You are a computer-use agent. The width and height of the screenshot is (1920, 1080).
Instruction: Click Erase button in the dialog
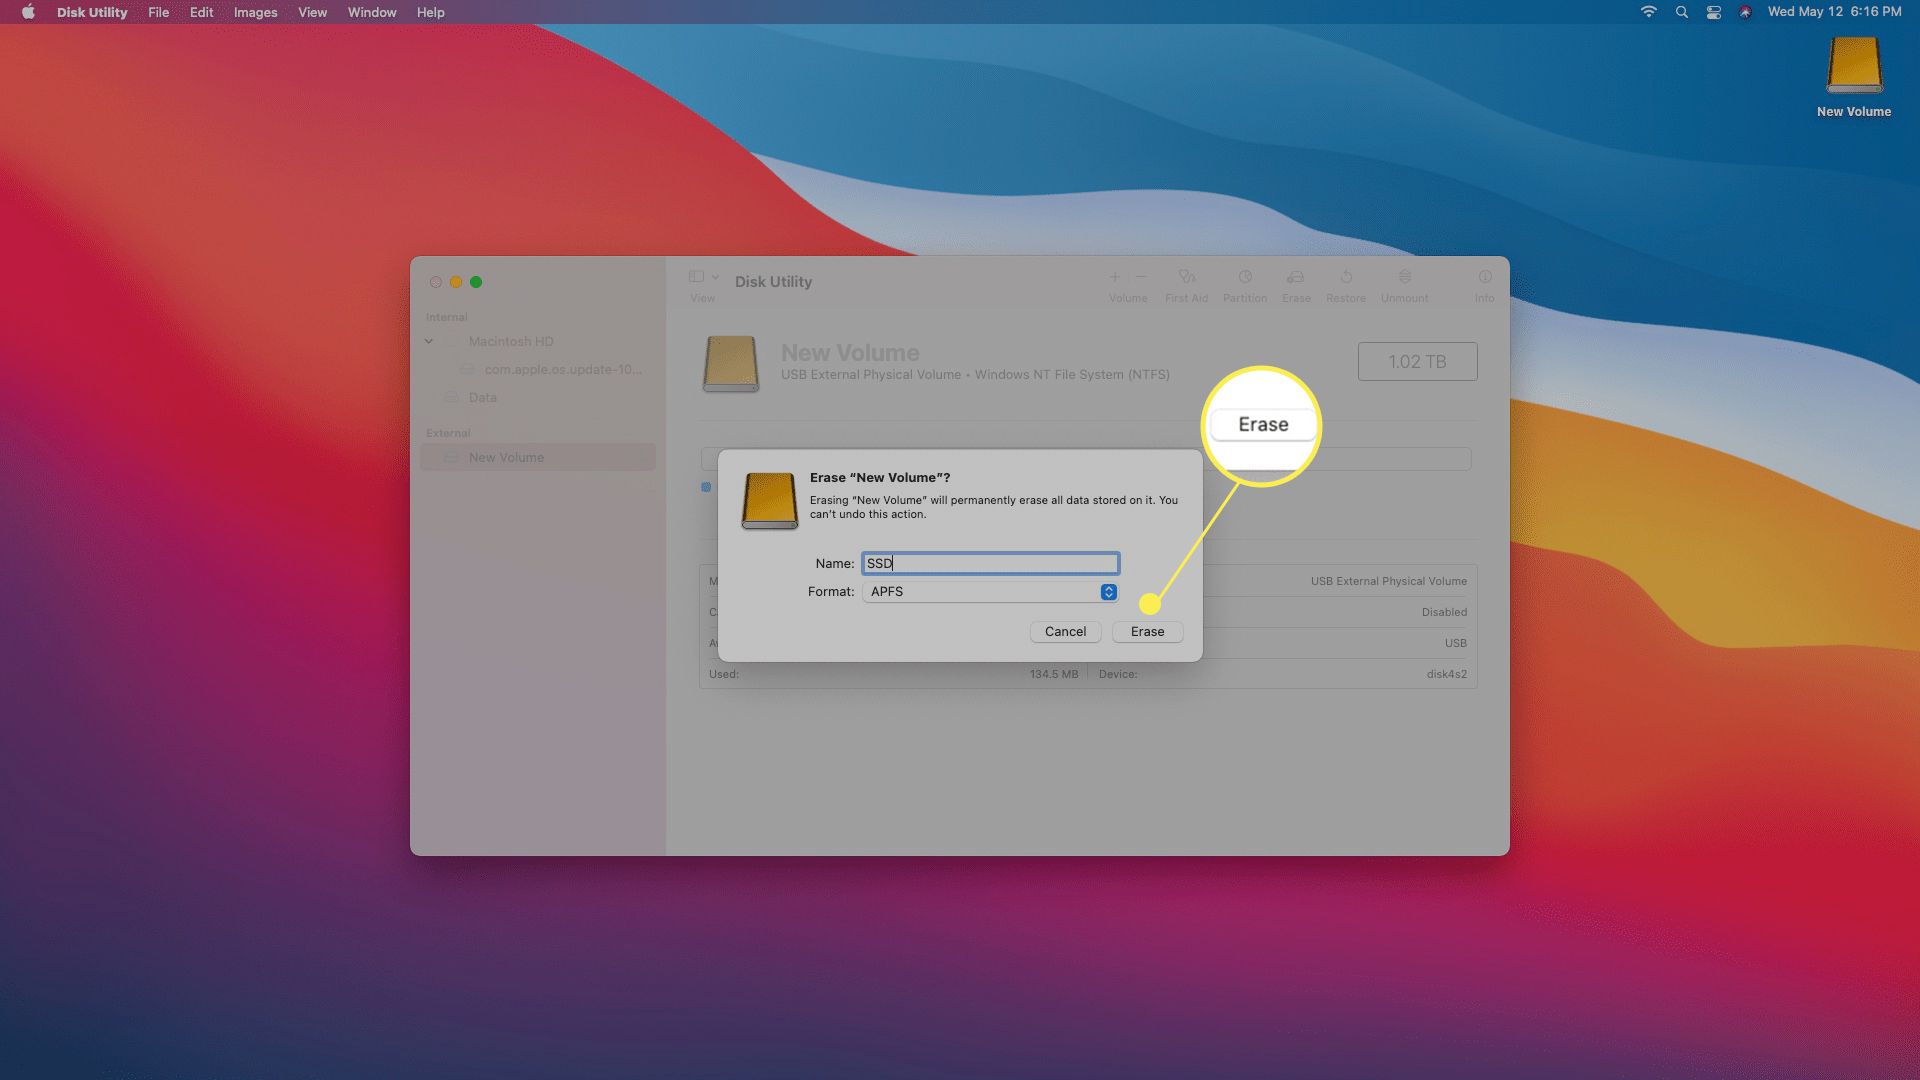(x=1147, y=631)
